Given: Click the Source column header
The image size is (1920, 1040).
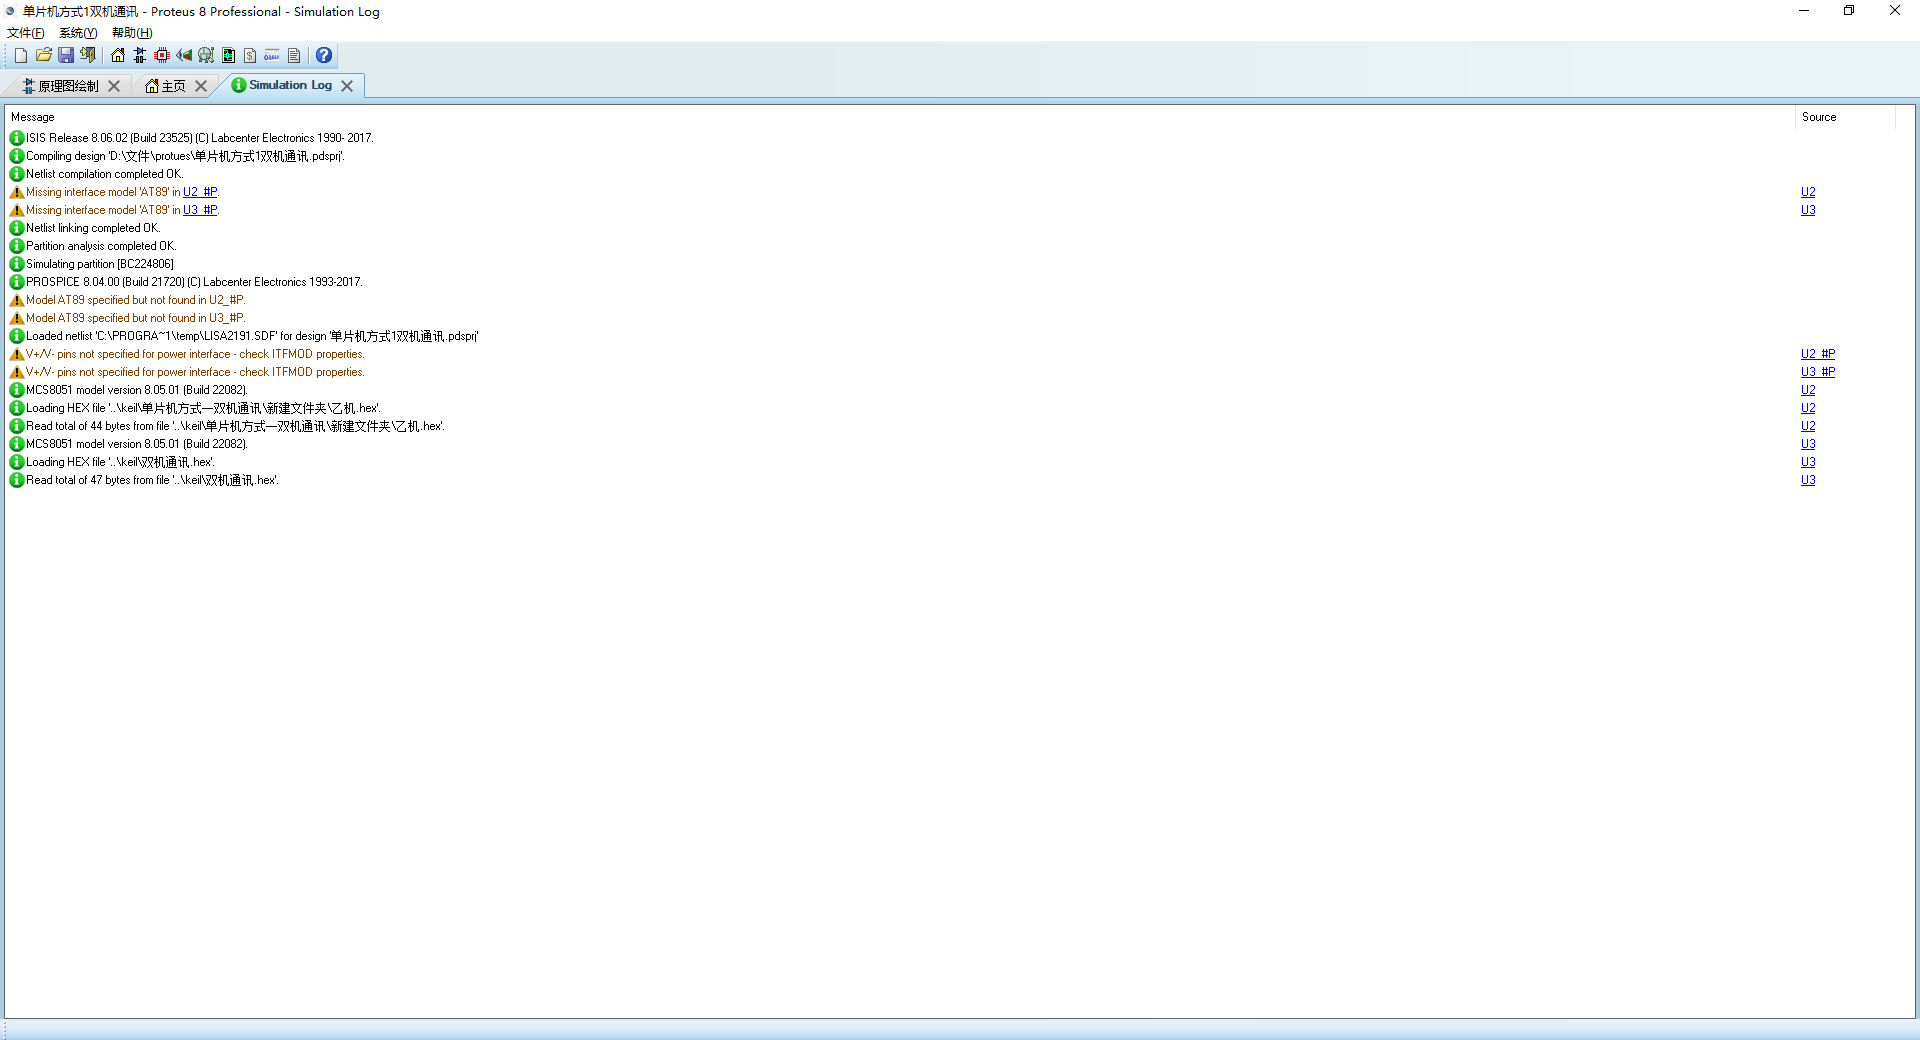Looking at the screenshot, I should 1845,117.
